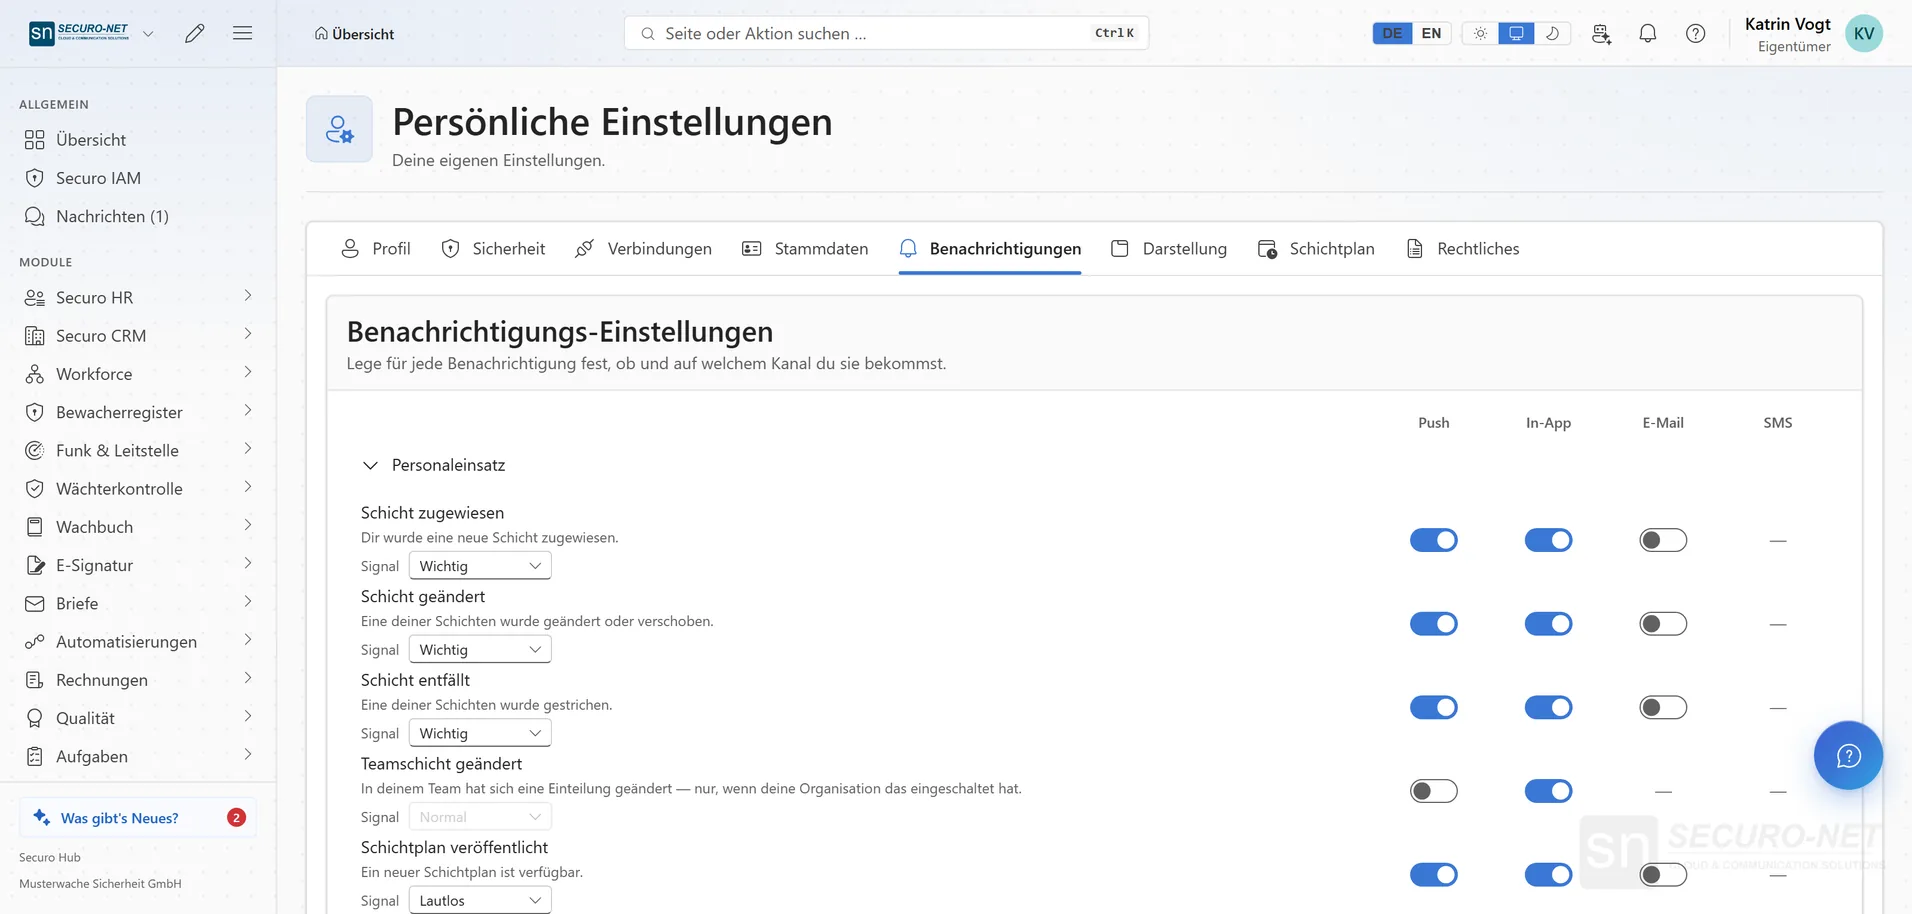
Task: Open the notifications bell in header
Action: (x=1648, y=33)
